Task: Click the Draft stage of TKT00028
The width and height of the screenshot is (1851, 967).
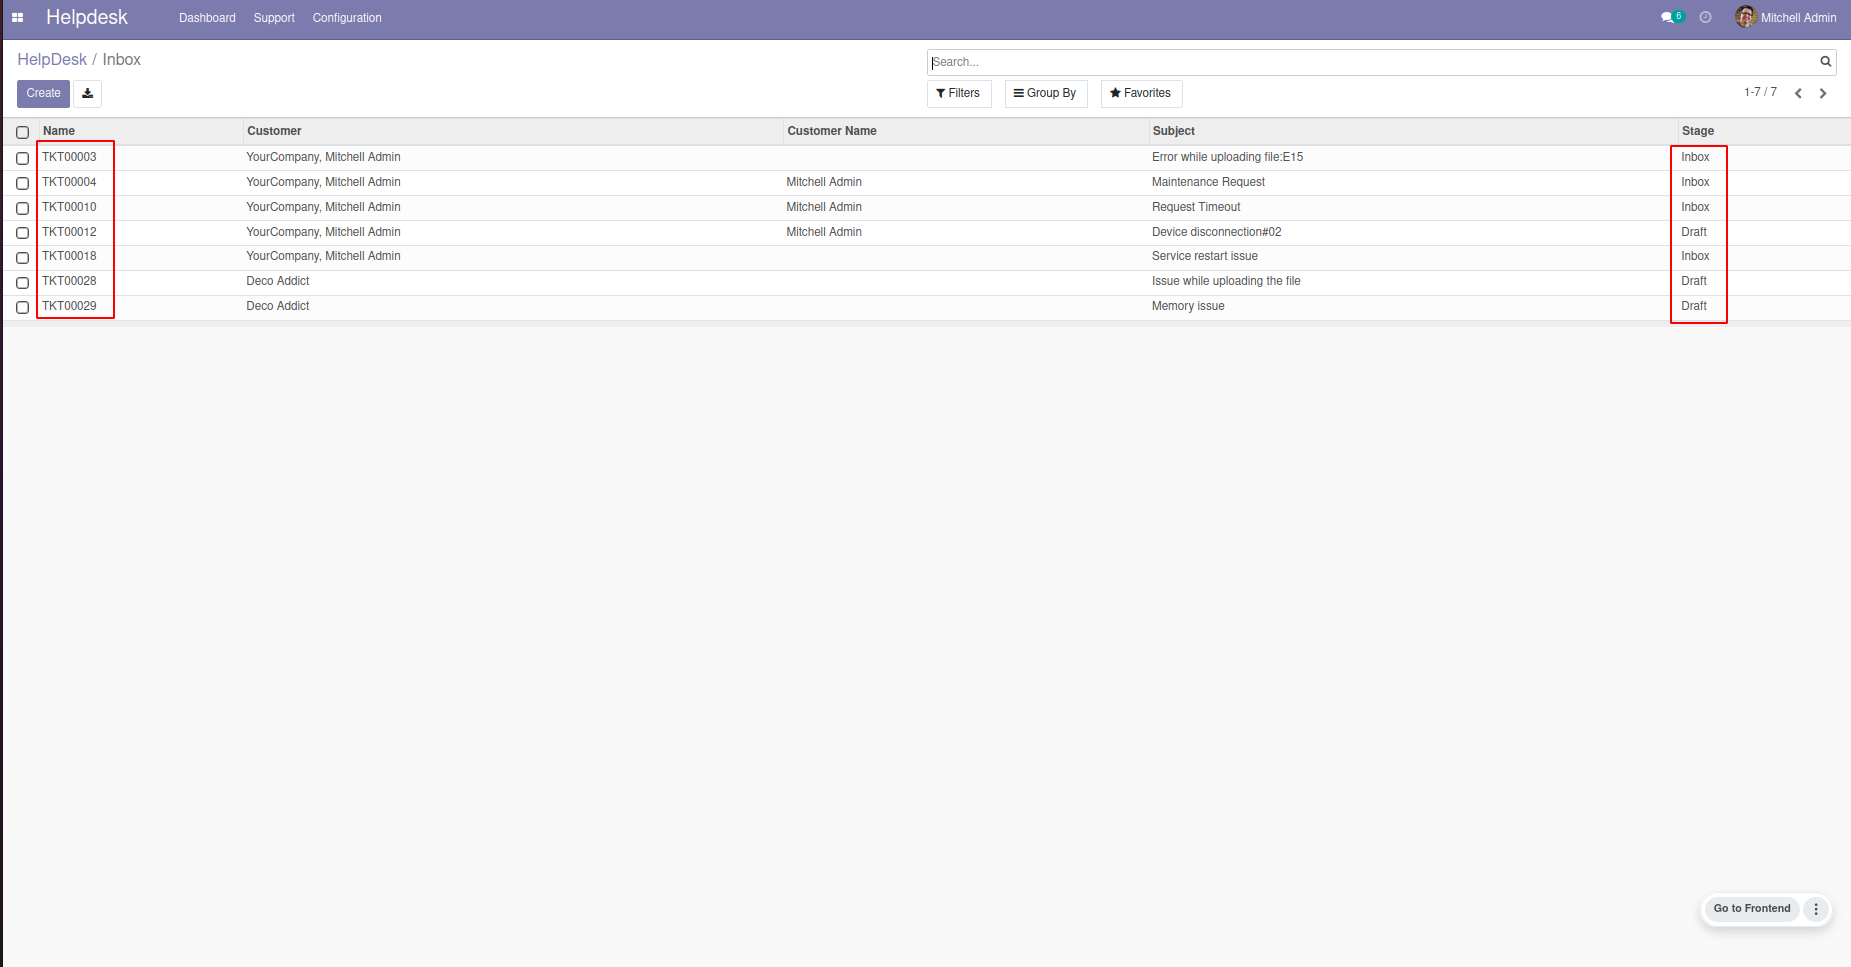Action: [1694, 281]
